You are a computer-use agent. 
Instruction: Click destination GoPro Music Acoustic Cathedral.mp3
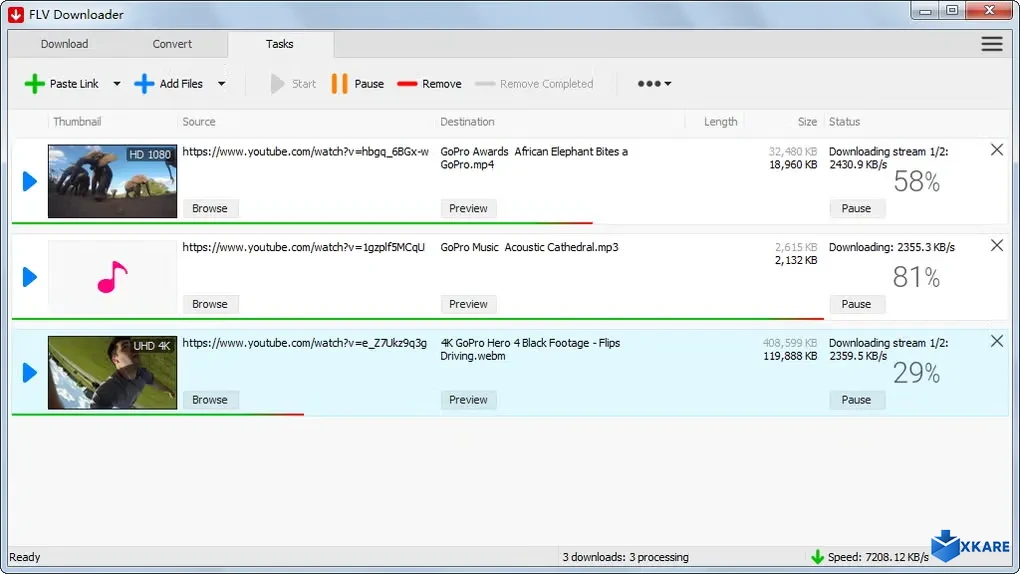click(x=530, y=247)
